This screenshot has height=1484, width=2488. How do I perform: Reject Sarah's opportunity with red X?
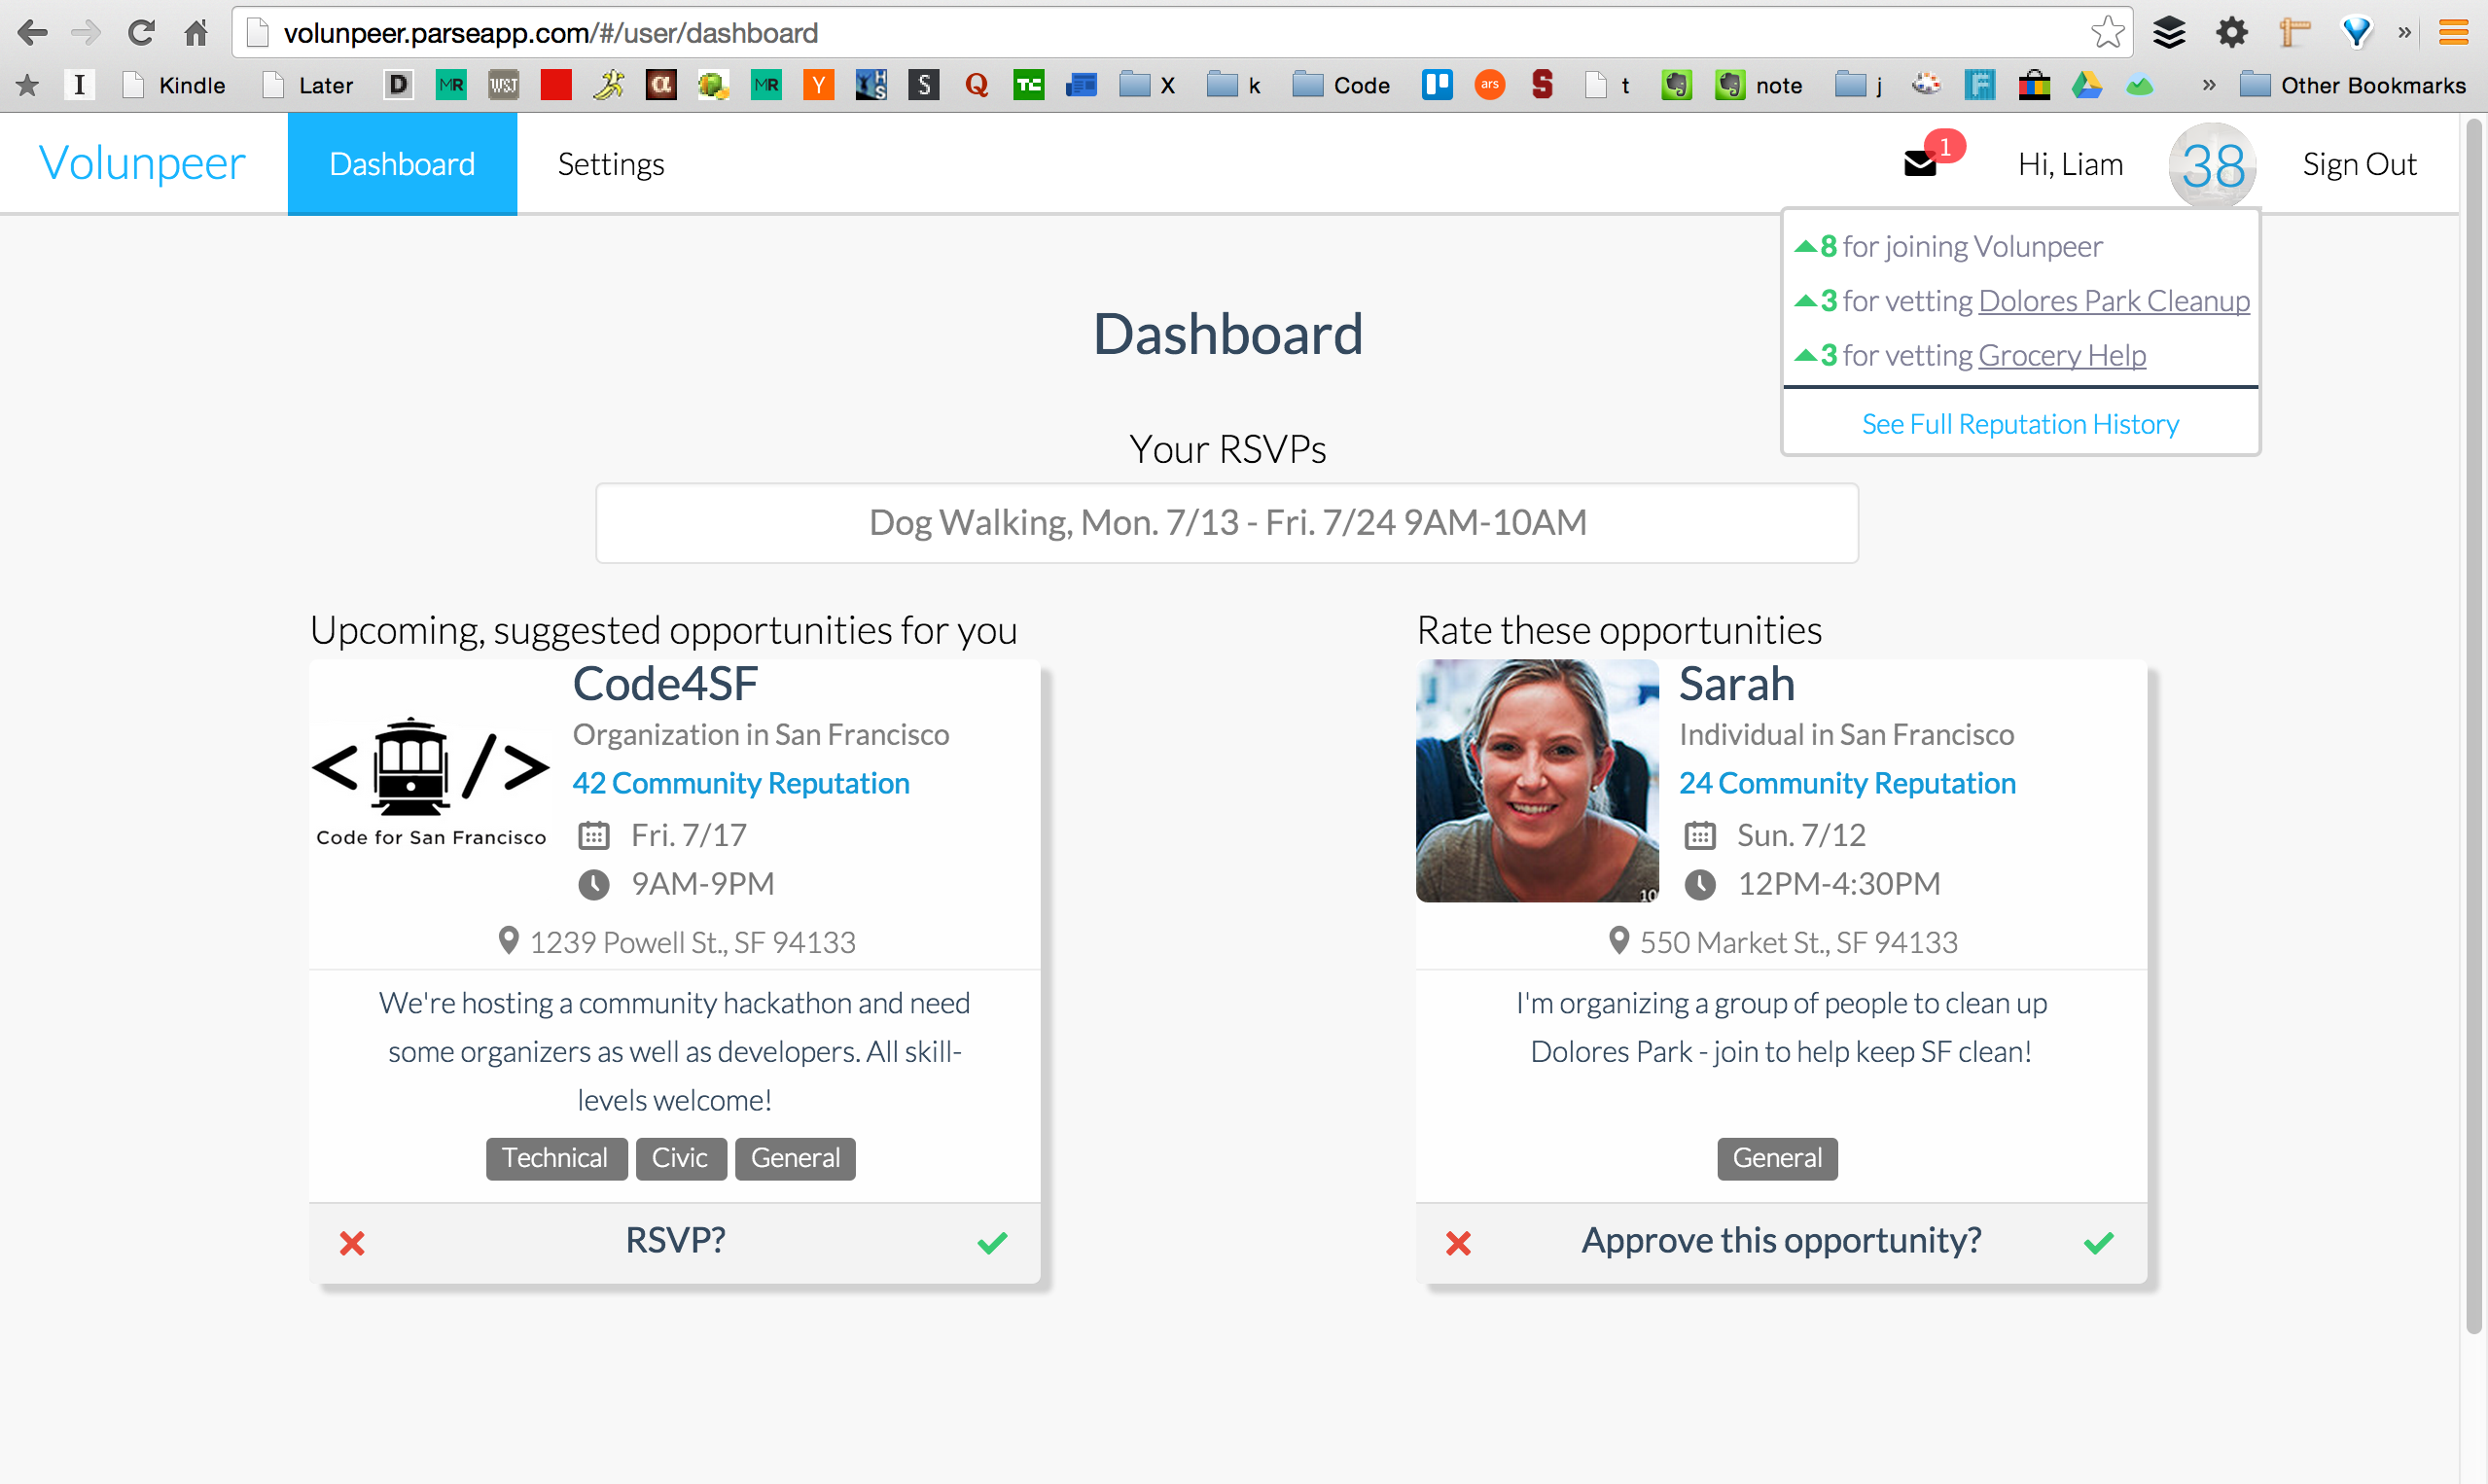[x=1458, y=1243]
